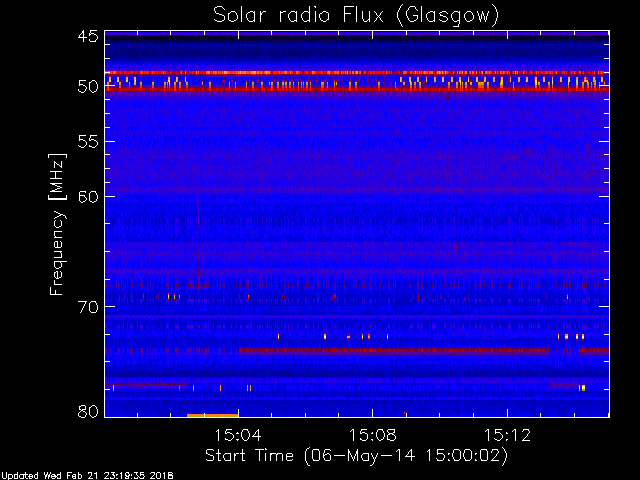Select the 60 frequency tick label
Viewport: 640px width, 480px height.
click(88, 197)
